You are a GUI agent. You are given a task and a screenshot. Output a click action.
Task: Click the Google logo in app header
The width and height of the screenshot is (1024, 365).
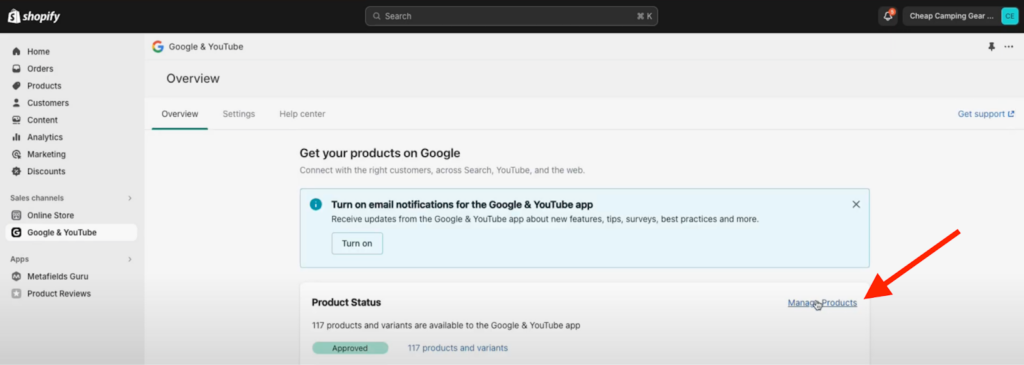click(158, 46)
